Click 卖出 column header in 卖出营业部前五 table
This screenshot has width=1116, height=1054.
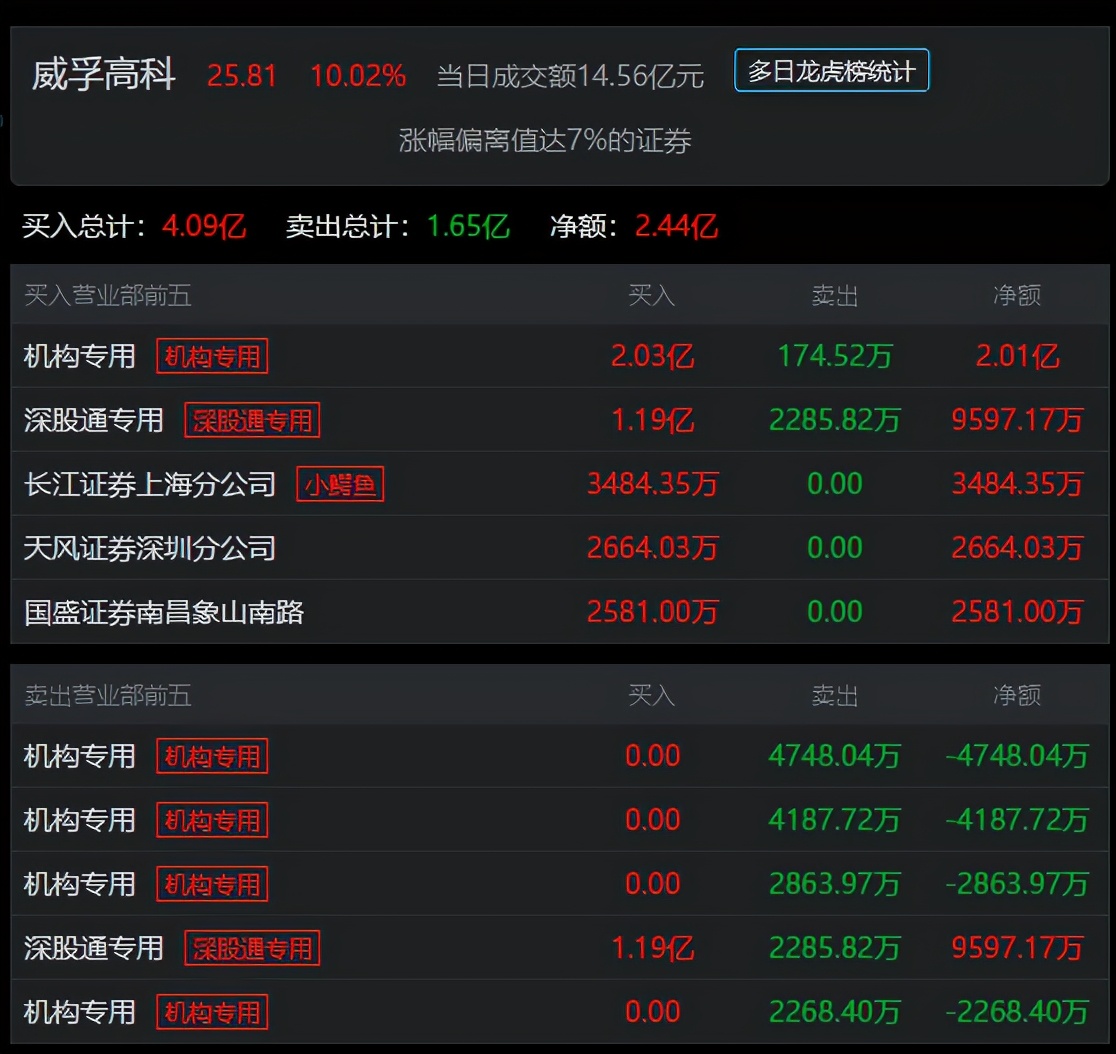[835, 695]
